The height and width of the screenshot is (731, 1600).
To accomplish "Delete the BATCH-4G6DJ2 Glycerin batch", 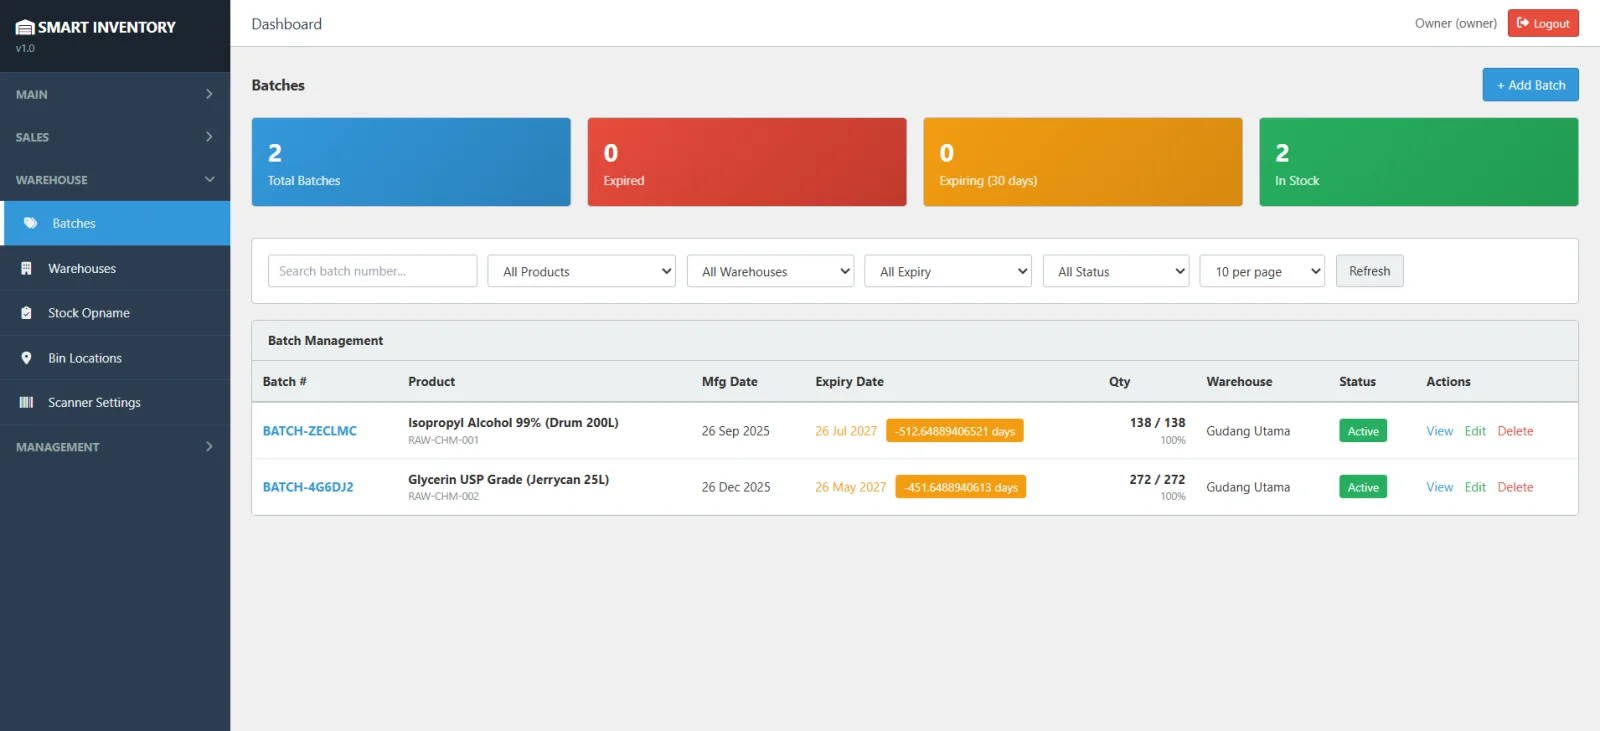I will (x=1514, y=487).
